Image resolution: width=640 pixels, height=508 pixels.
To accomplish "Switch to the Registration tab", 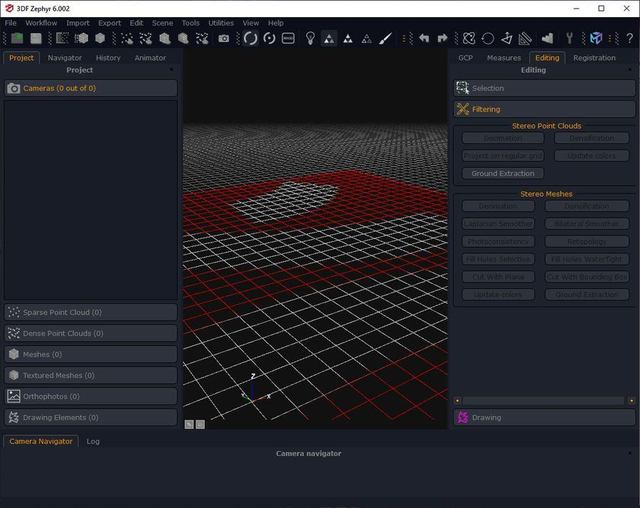I will tap(594, 58).
